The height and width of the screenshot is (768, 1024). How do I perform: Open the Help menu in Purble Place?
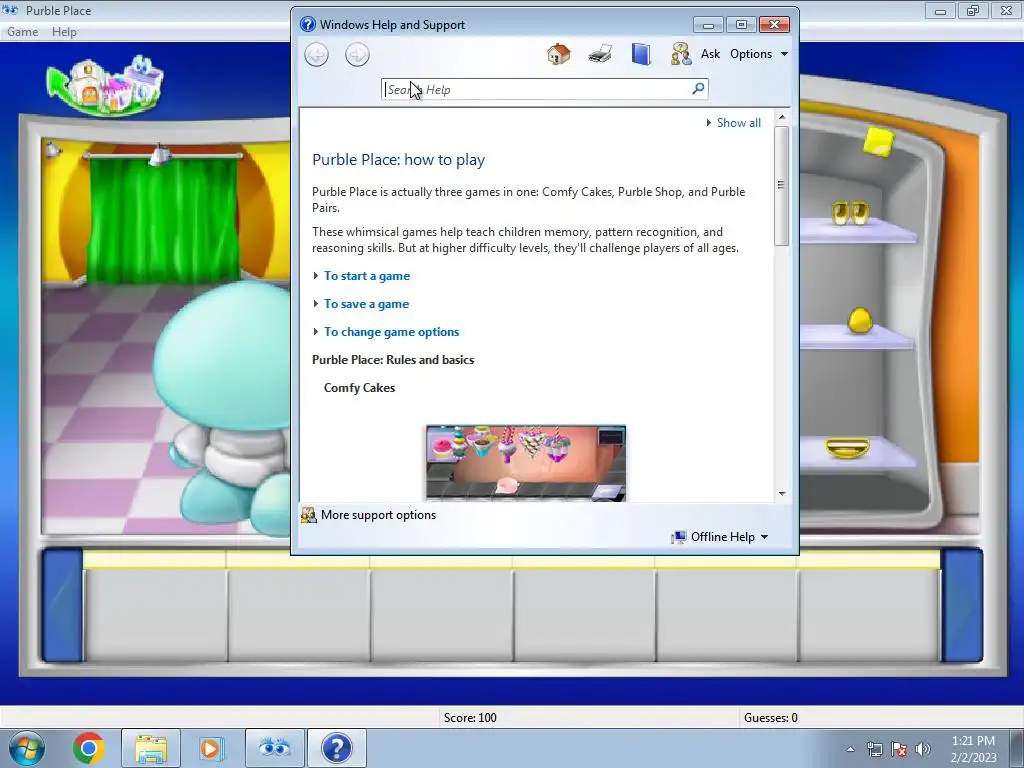tap(64, 32)
